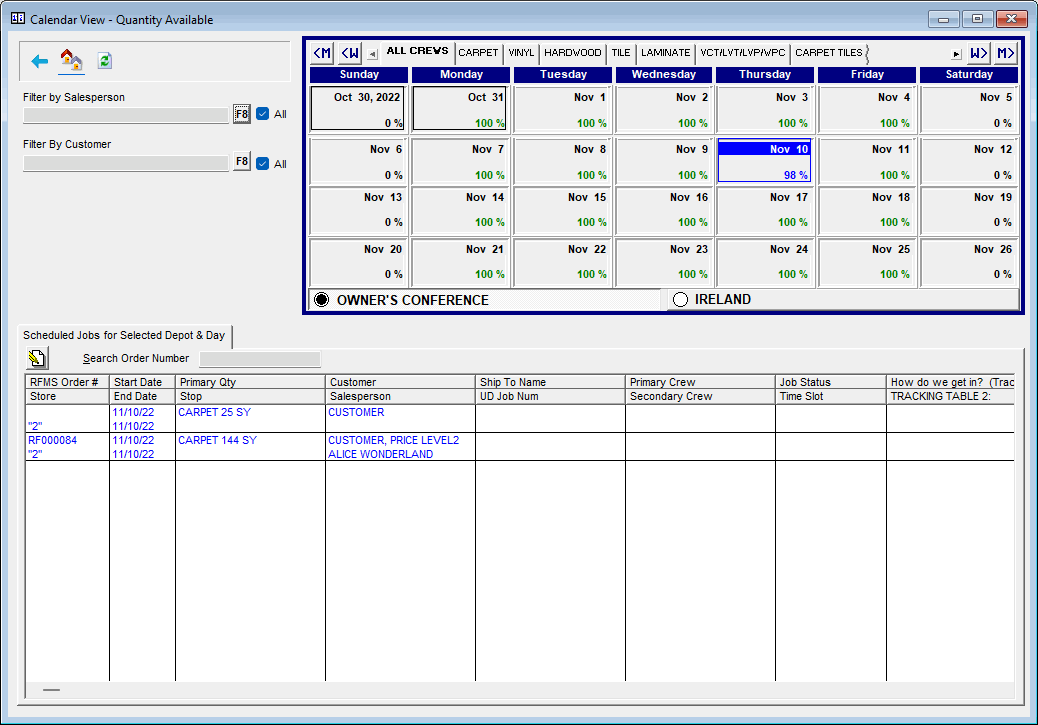This screenshot has width=1038, height=725.
Task: Click Job Status column header
Action: point(830,382)
